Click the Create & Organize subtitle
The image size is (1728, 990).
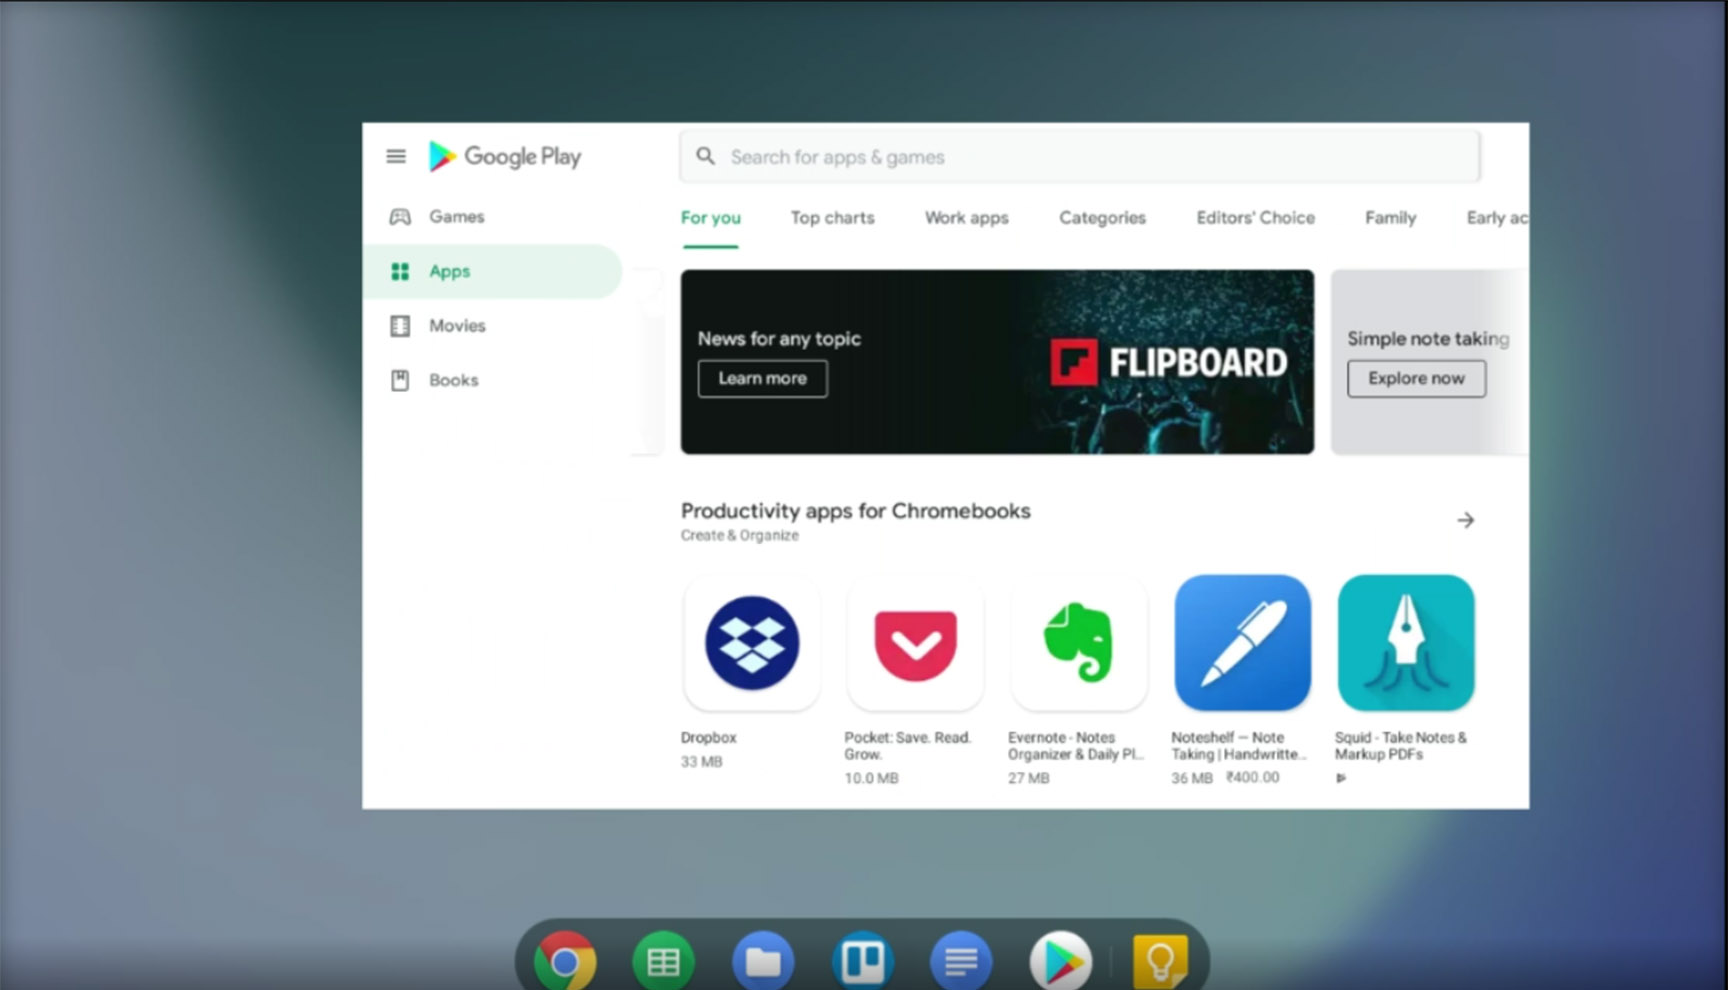pos(739,536)
